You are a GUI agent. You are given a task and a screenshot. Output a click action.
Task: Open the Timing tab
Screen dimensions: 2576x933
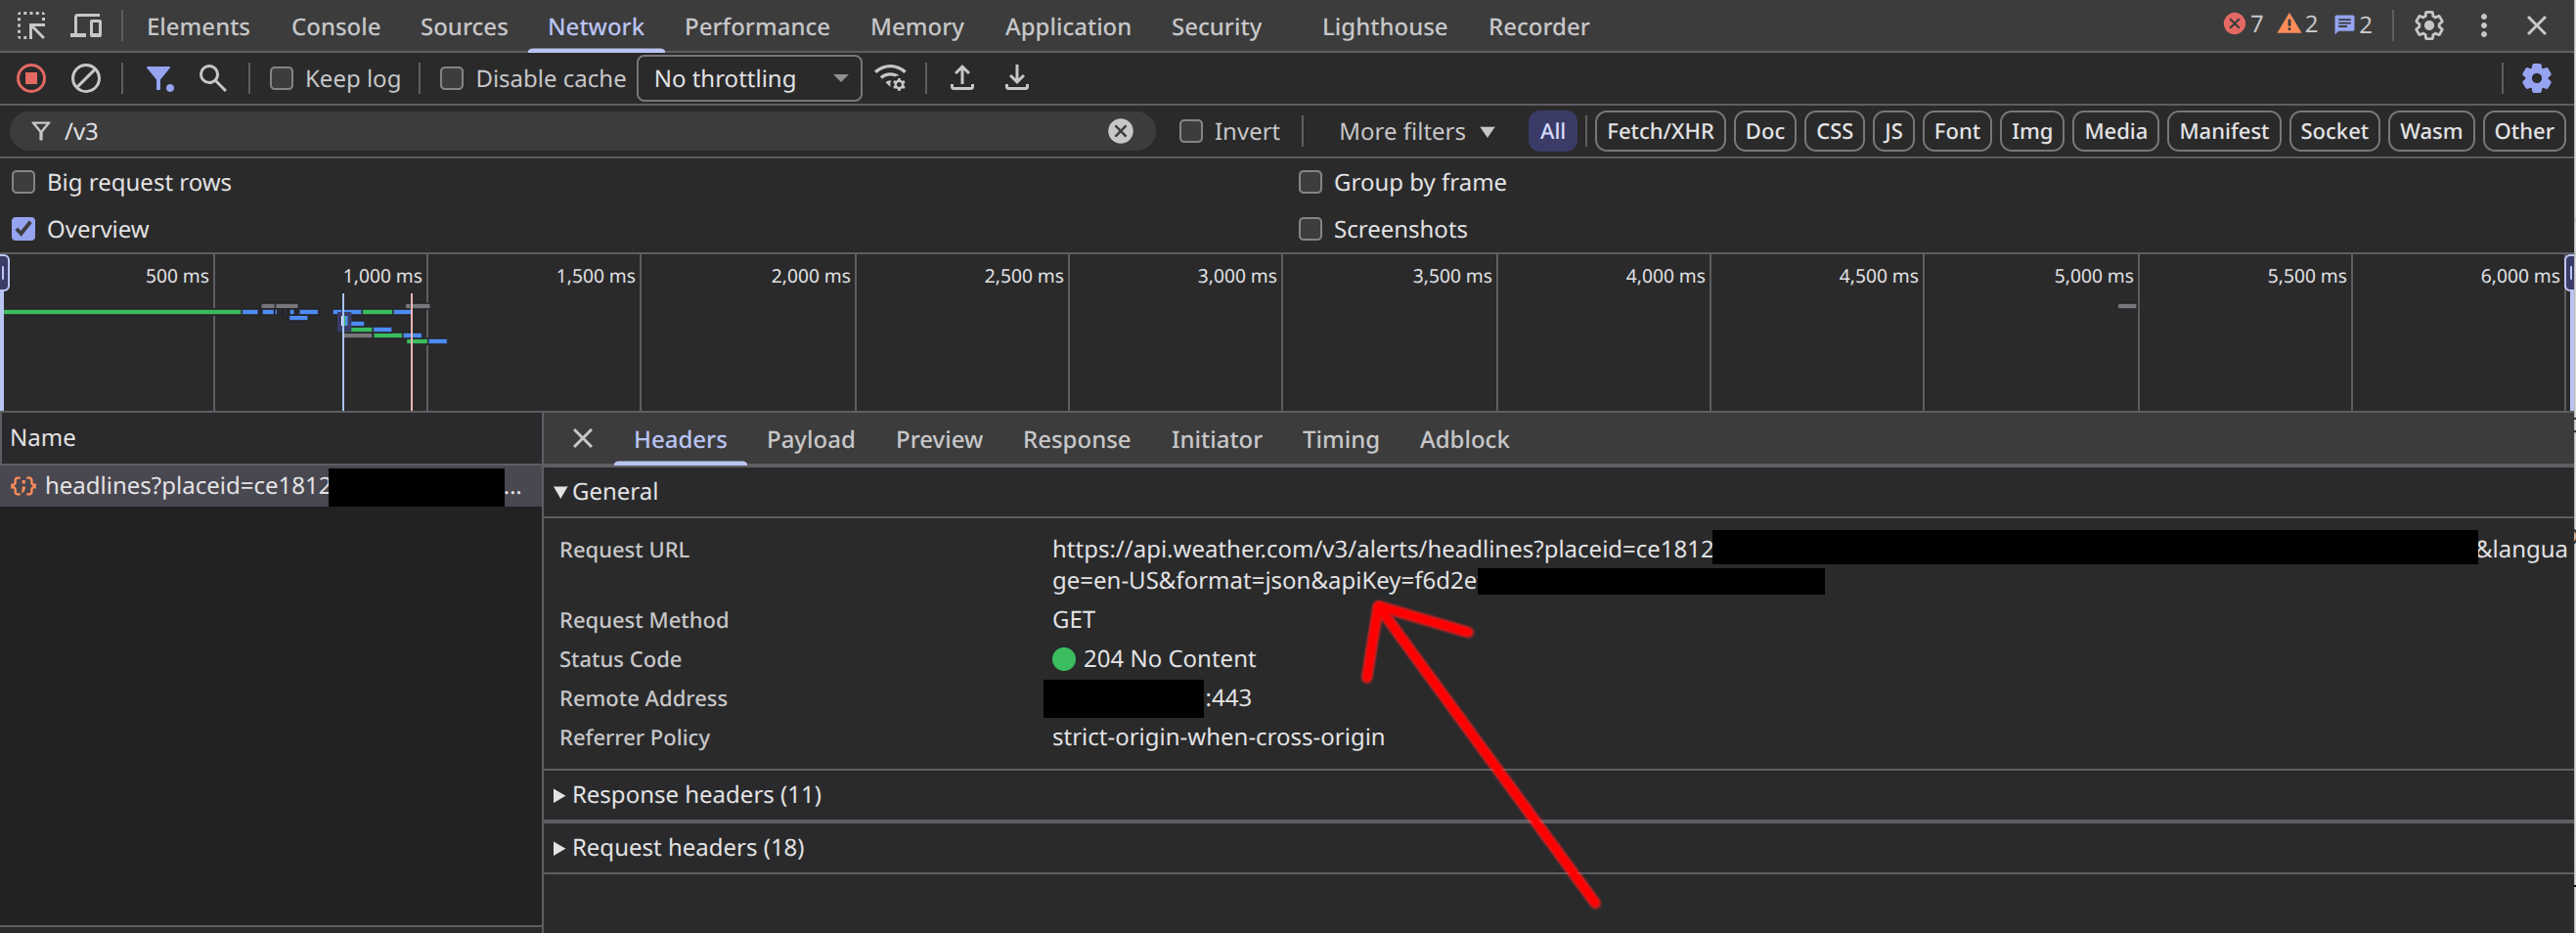1340,439
